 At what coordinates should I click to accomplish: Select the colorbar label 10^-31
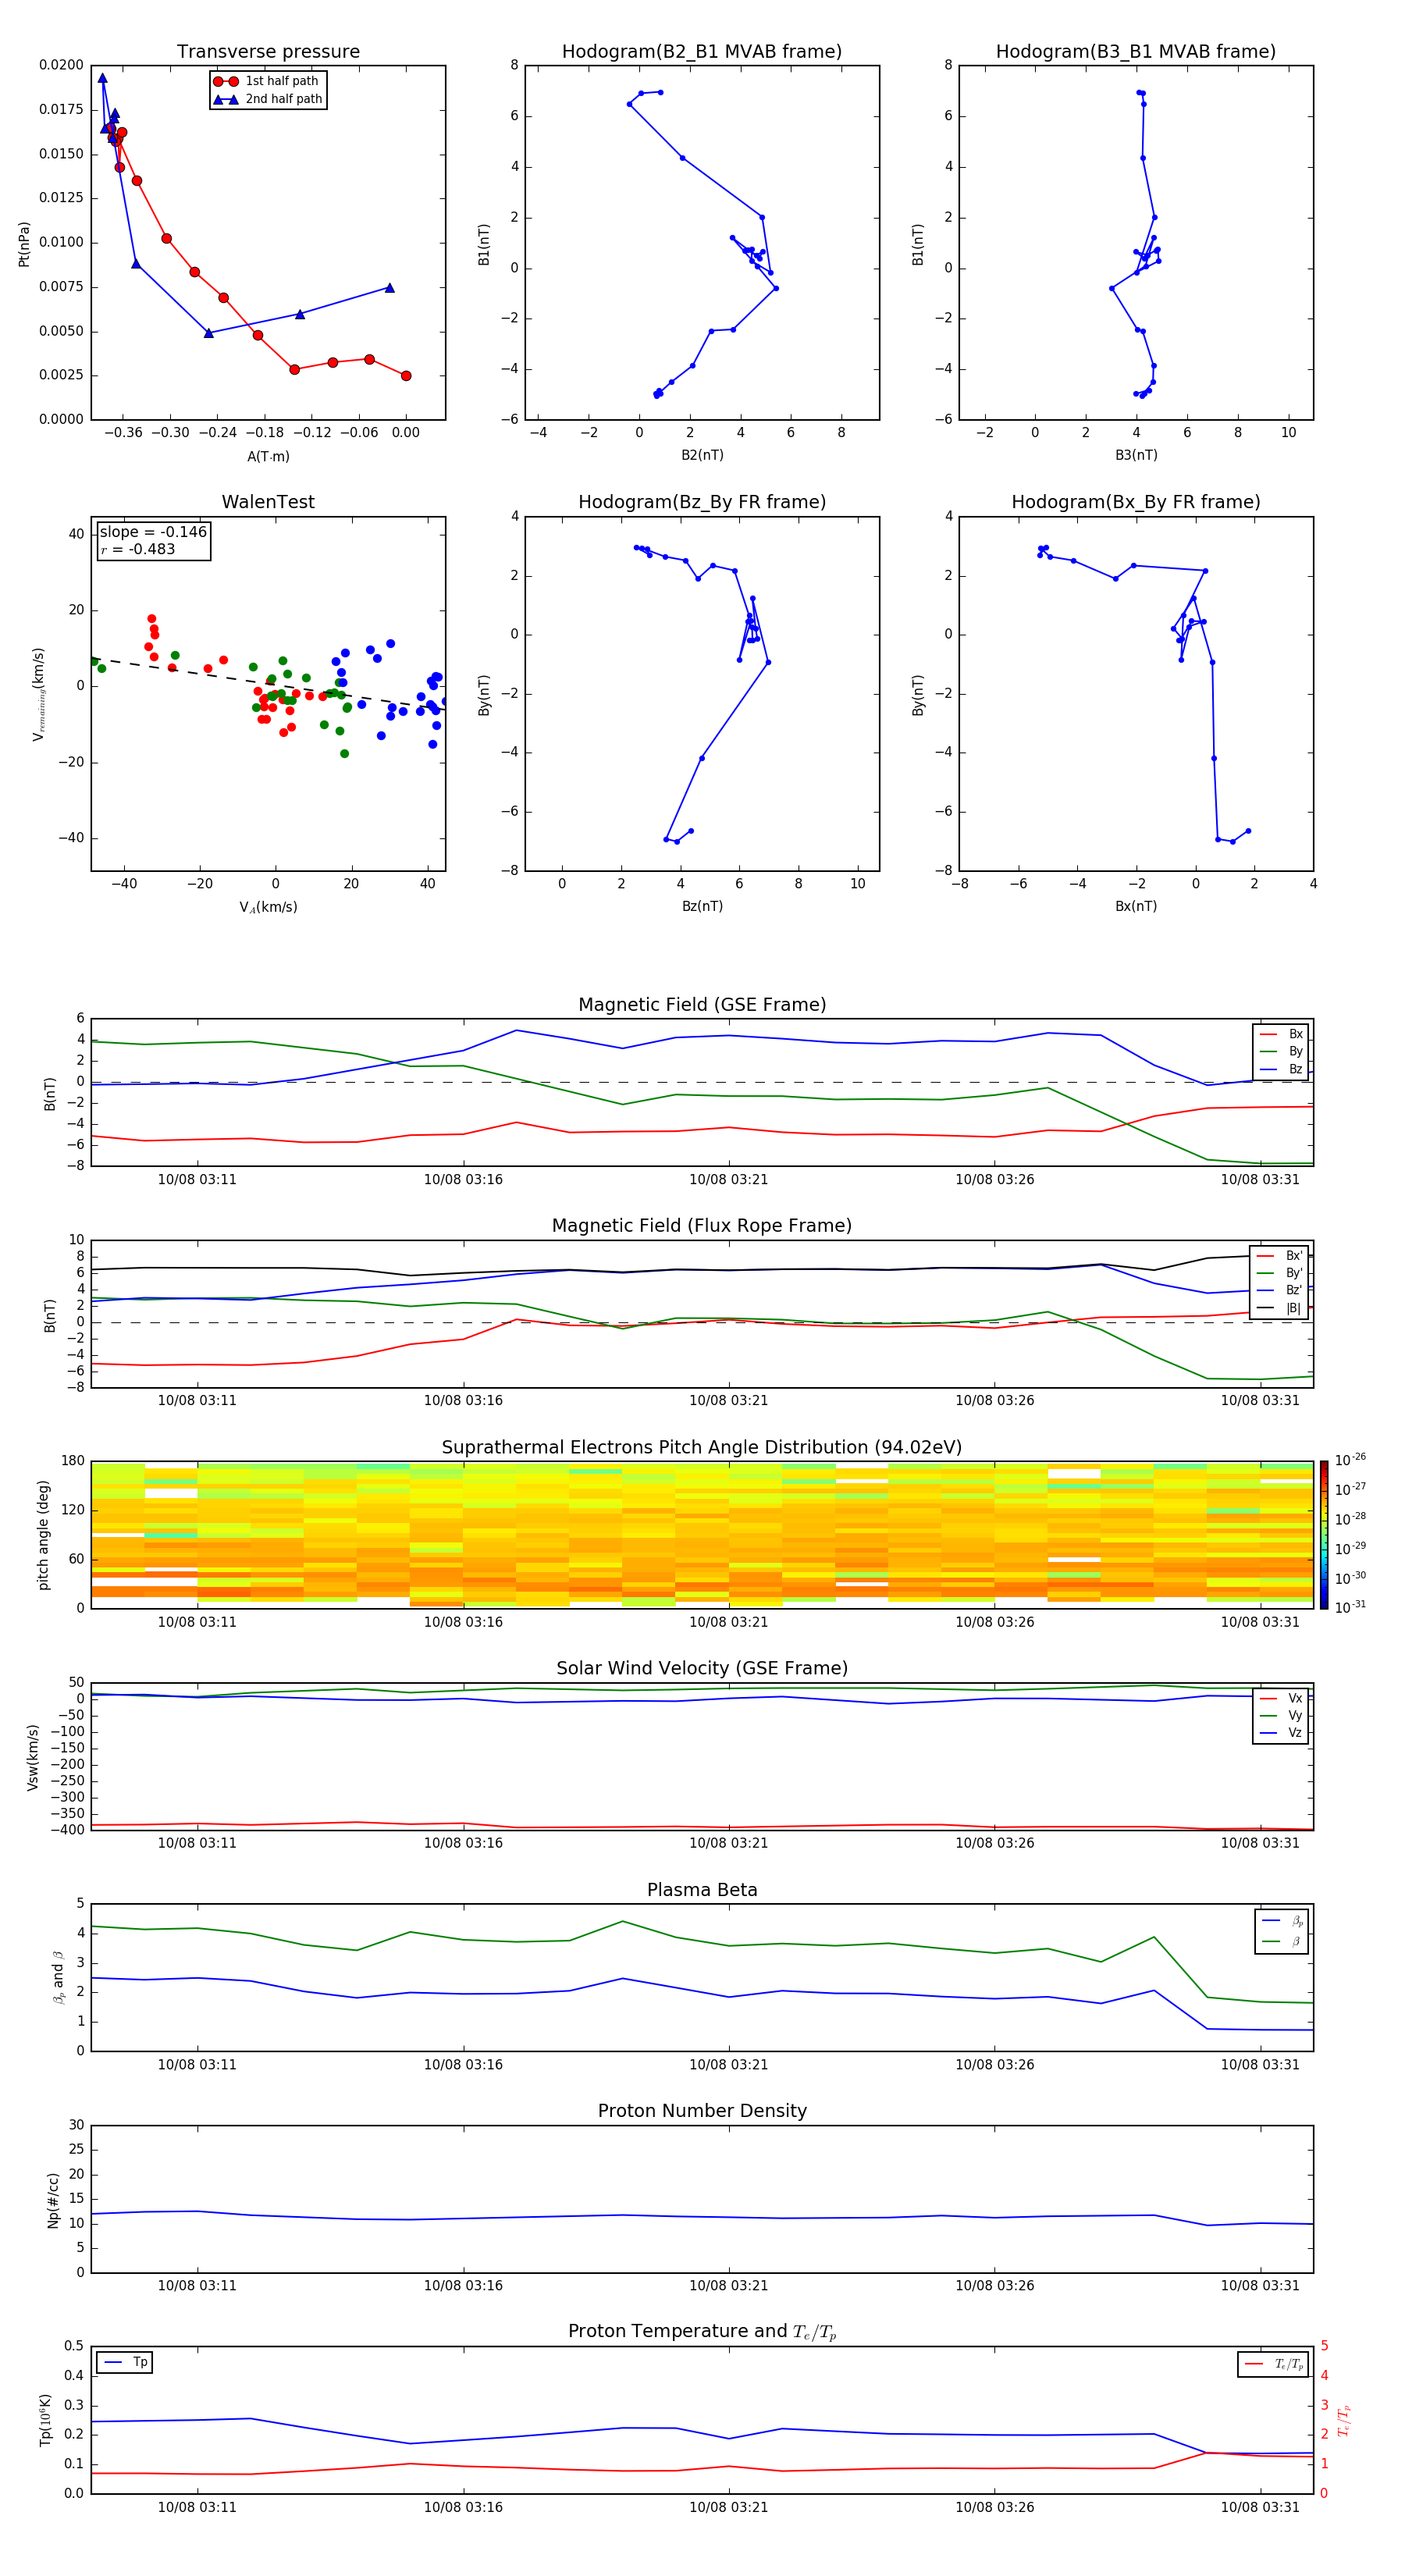pyautogui.click(x=1350, y=1607)
